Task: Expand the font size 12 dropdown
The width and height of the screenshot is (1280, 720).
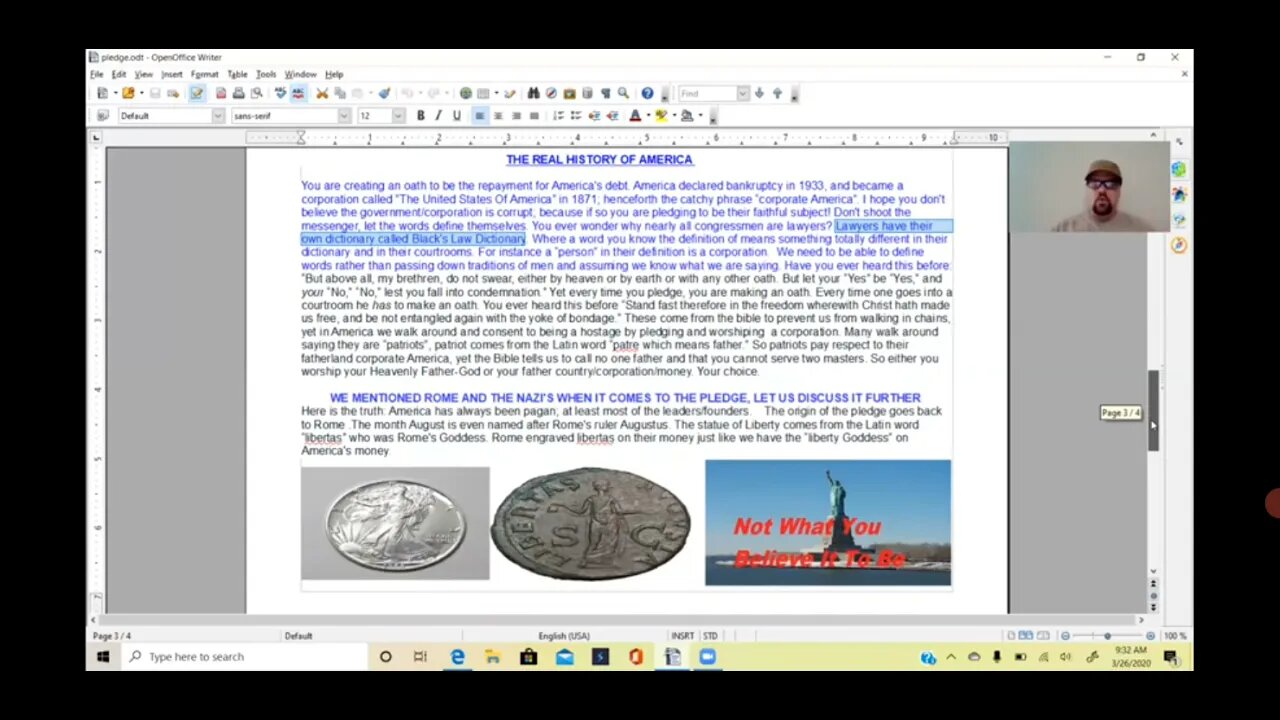Action: [398, 116]
